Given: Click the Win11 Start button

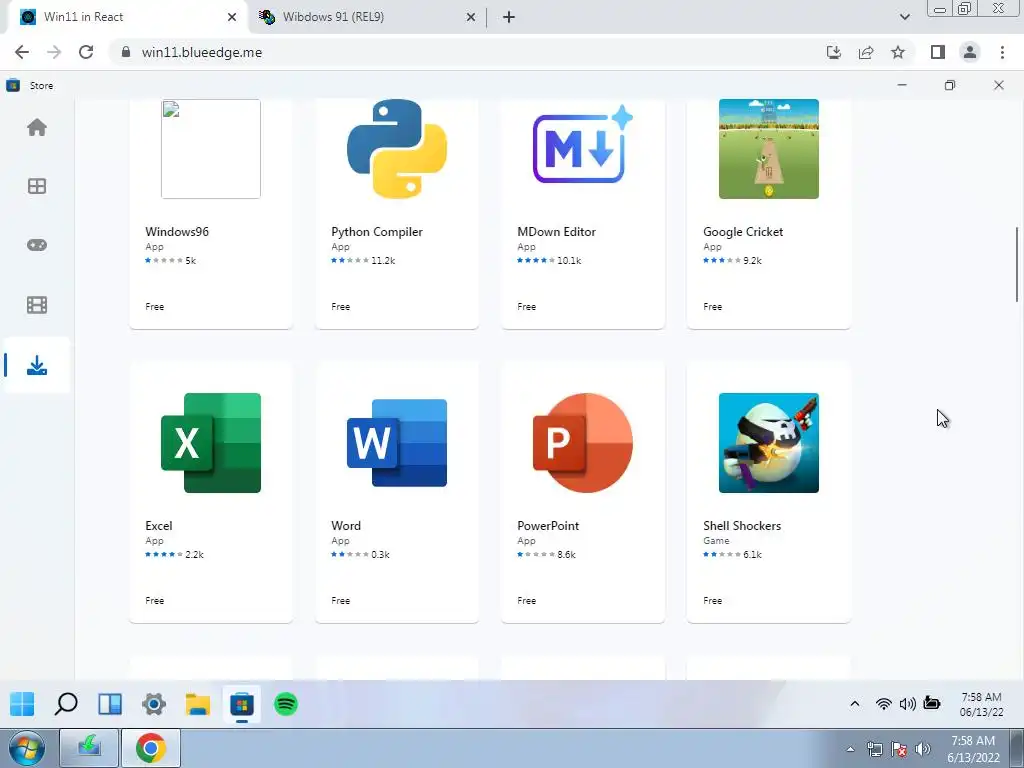Looking at the screenshot, I should tap(22, 704).
